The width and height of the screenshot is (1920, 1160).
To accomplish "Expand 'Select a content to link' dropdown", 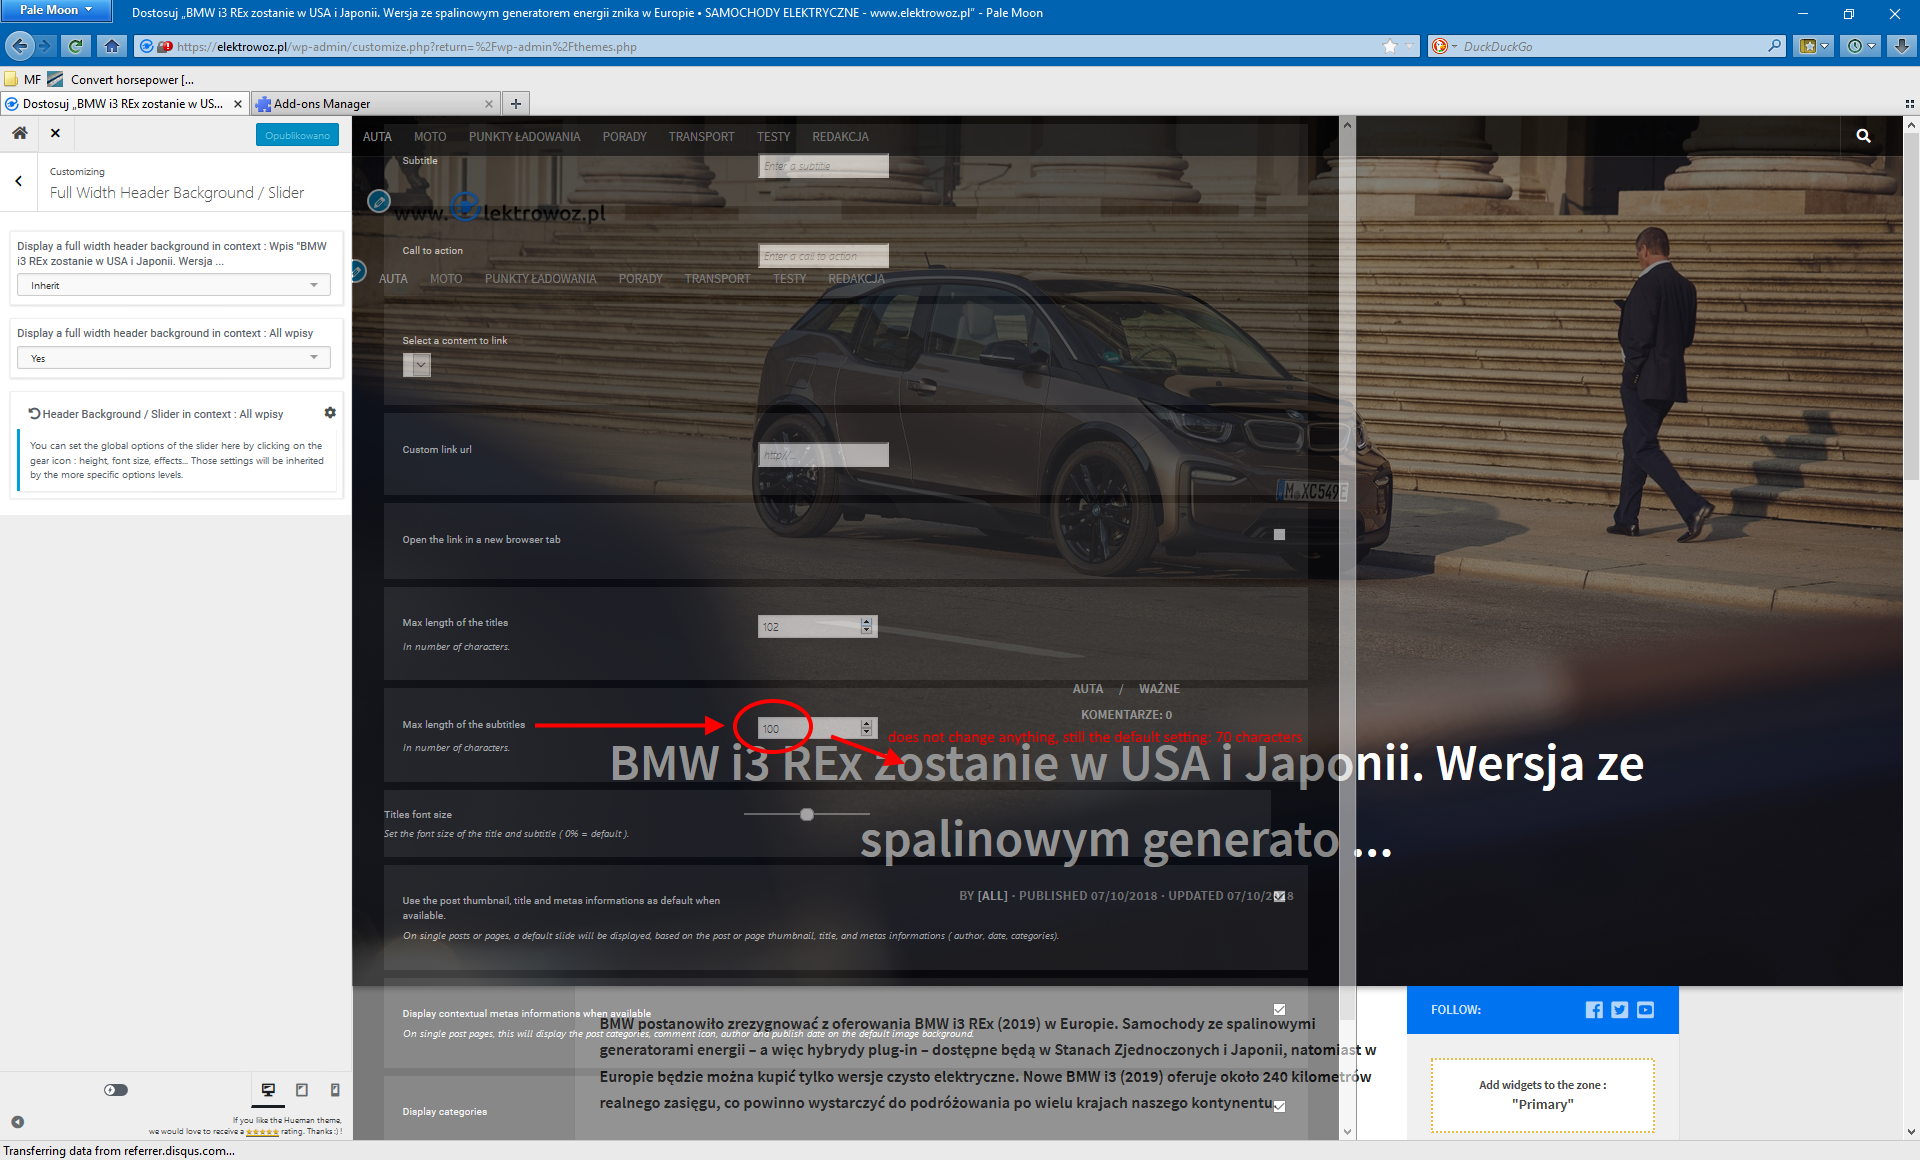I will click(x=417, y=365).
